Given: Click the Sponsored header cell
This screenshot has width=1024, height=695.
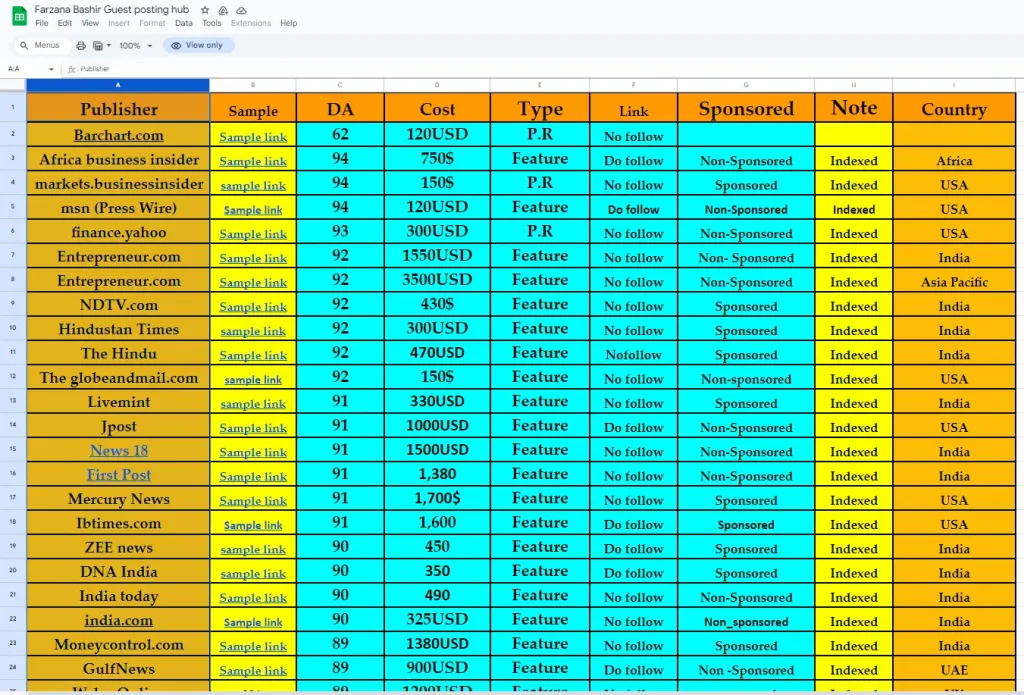Looking at the screenshot, I should [746, 108].
